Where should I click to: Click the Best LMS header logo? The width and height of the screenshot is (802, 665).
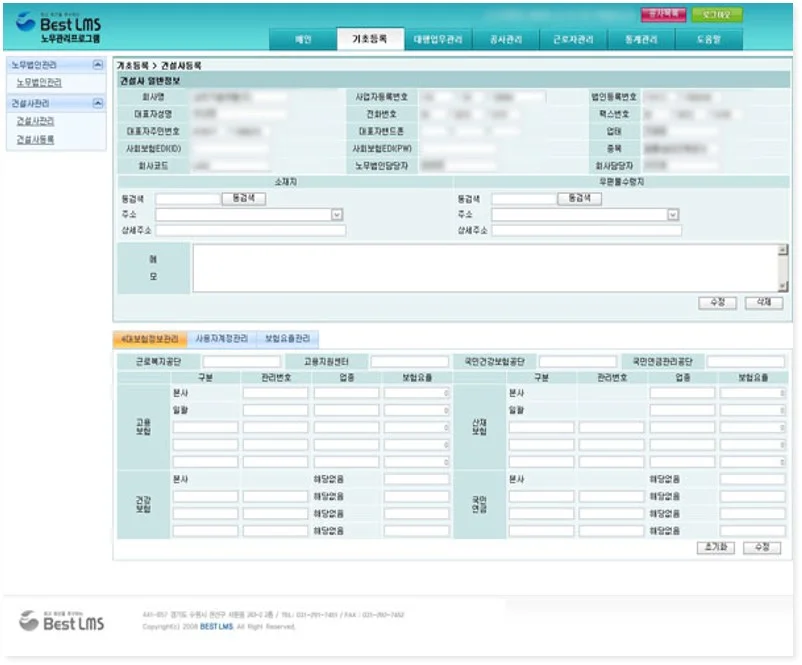click(x=59, y=27)
